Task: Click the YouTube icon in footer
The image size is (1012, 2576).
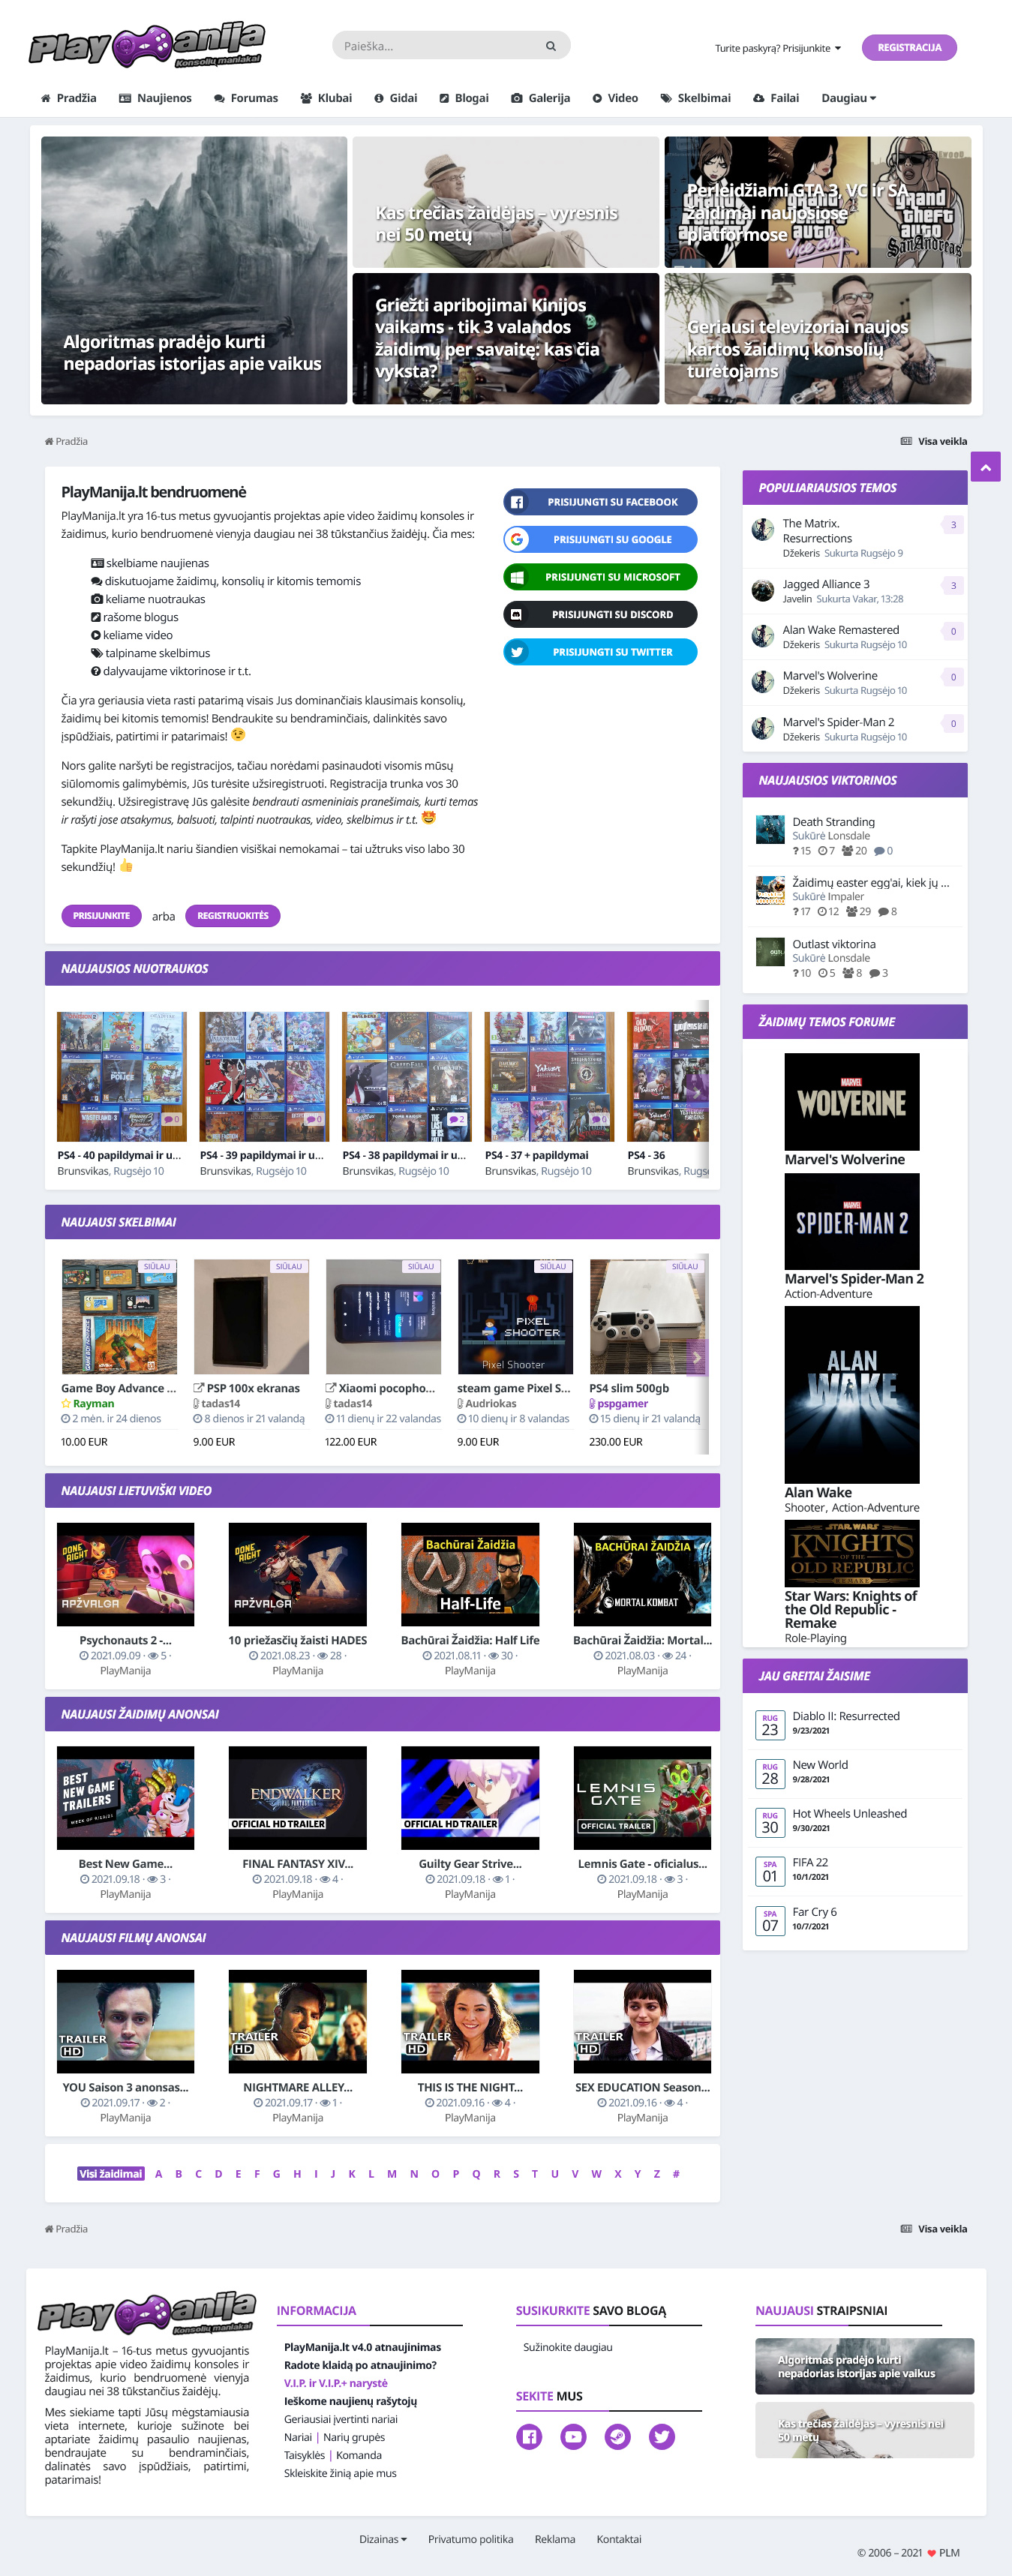Action: (x=573, y=2437)
